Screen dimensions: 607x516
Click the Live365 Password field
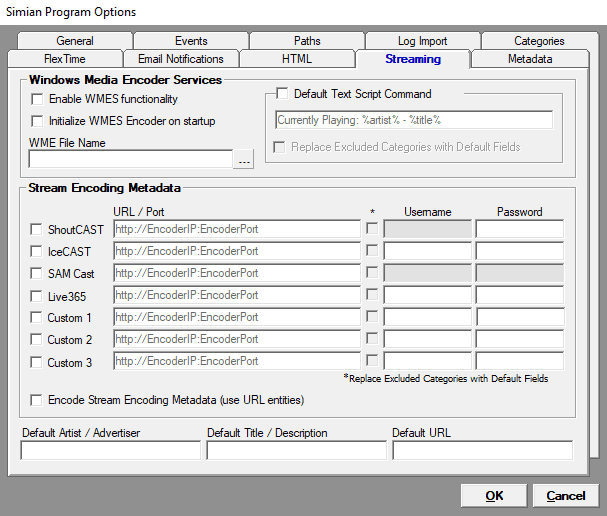pos(520,295)
